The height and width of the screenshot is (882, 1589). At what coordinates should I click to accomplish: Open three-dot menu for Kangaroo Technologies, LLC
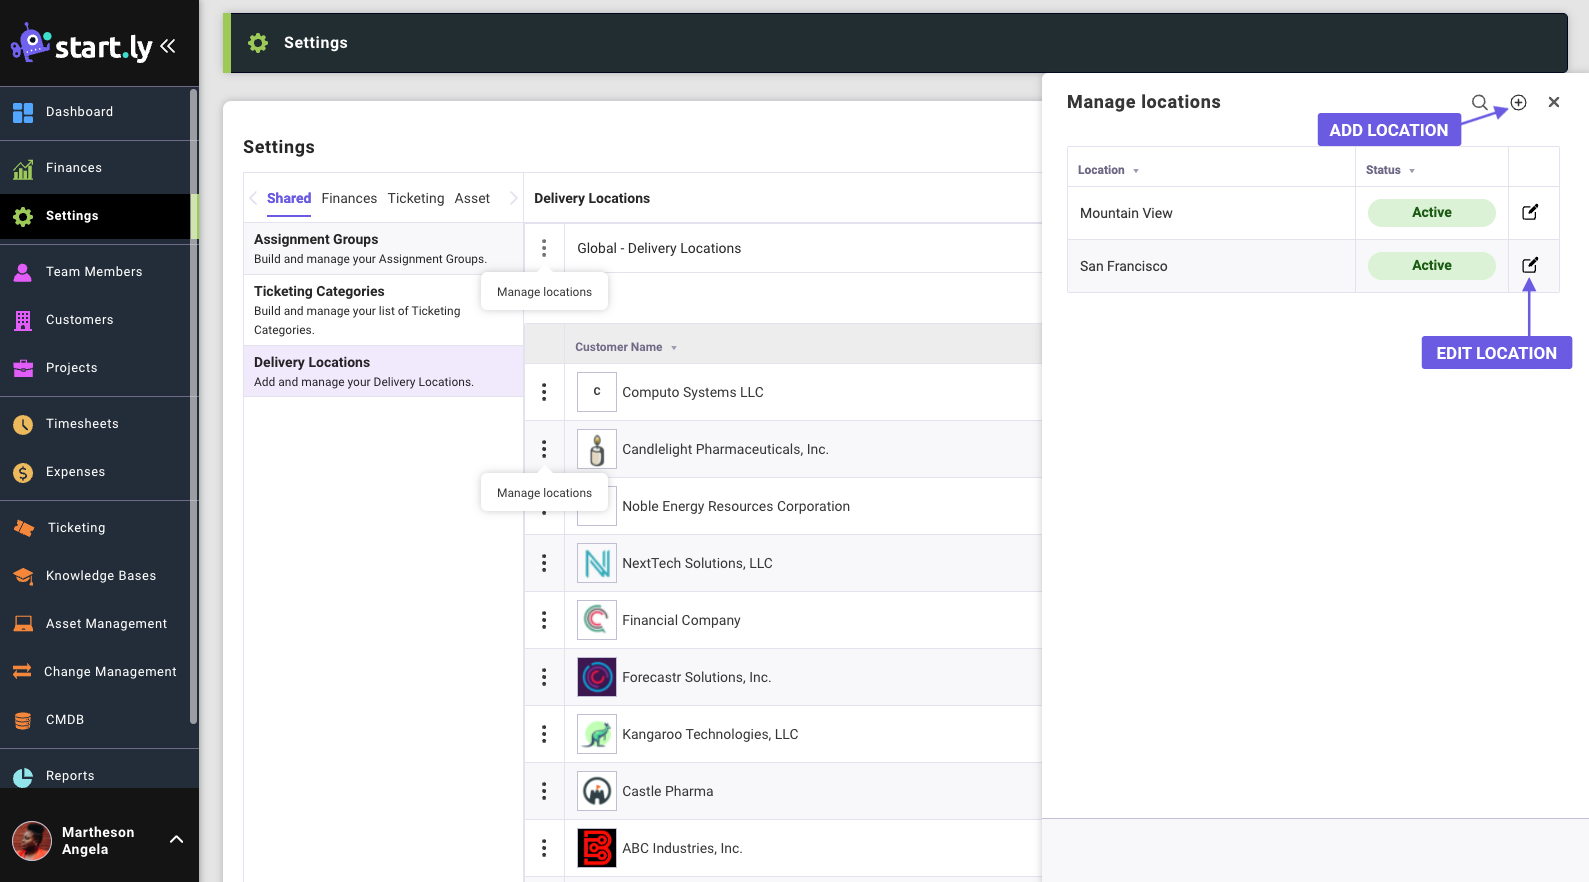point(544,734)
